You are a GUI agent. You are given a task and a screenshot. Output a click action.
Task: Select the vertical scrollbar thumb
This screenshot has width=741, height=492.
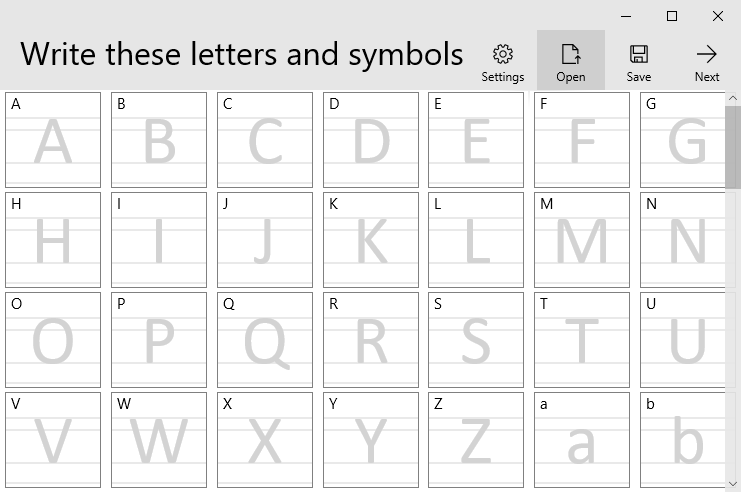(732, 147)
